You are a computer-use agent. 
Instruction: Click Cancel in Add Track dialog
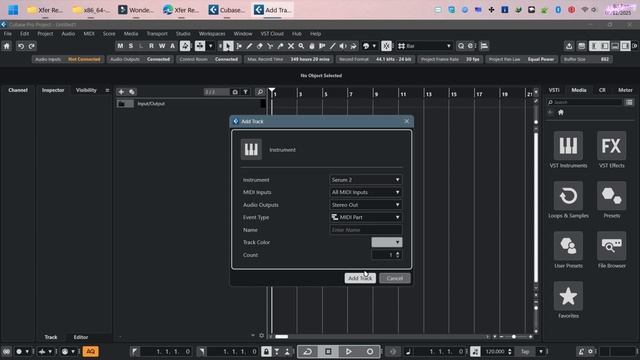pos(395,278)
